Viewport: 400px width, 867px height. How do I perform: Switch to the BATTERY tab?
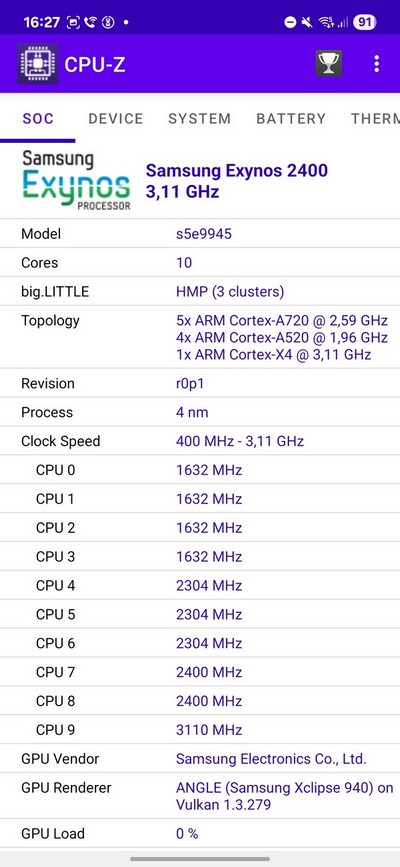[x=291, y=118]
